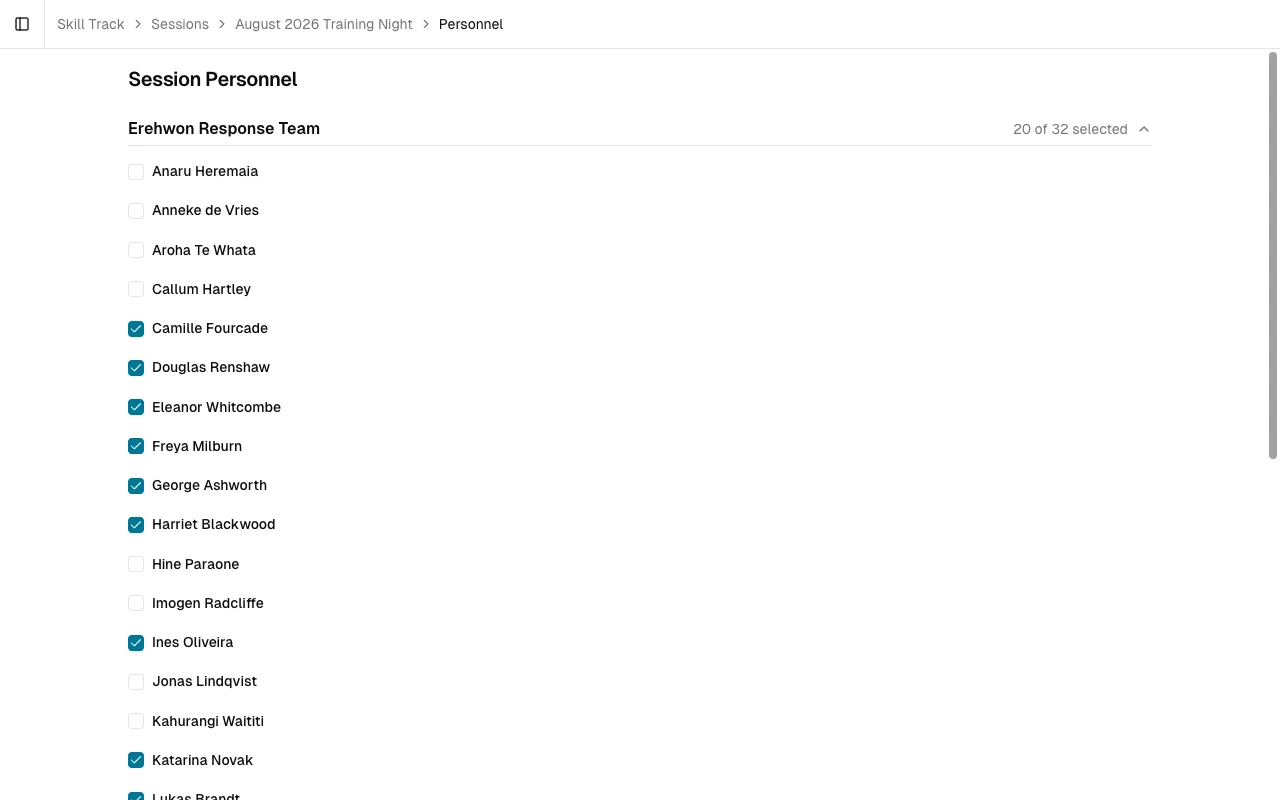Uncheck Douglas Renshaw checkbox
This screenshot has height=800, width=1280.
click(136, 368)
